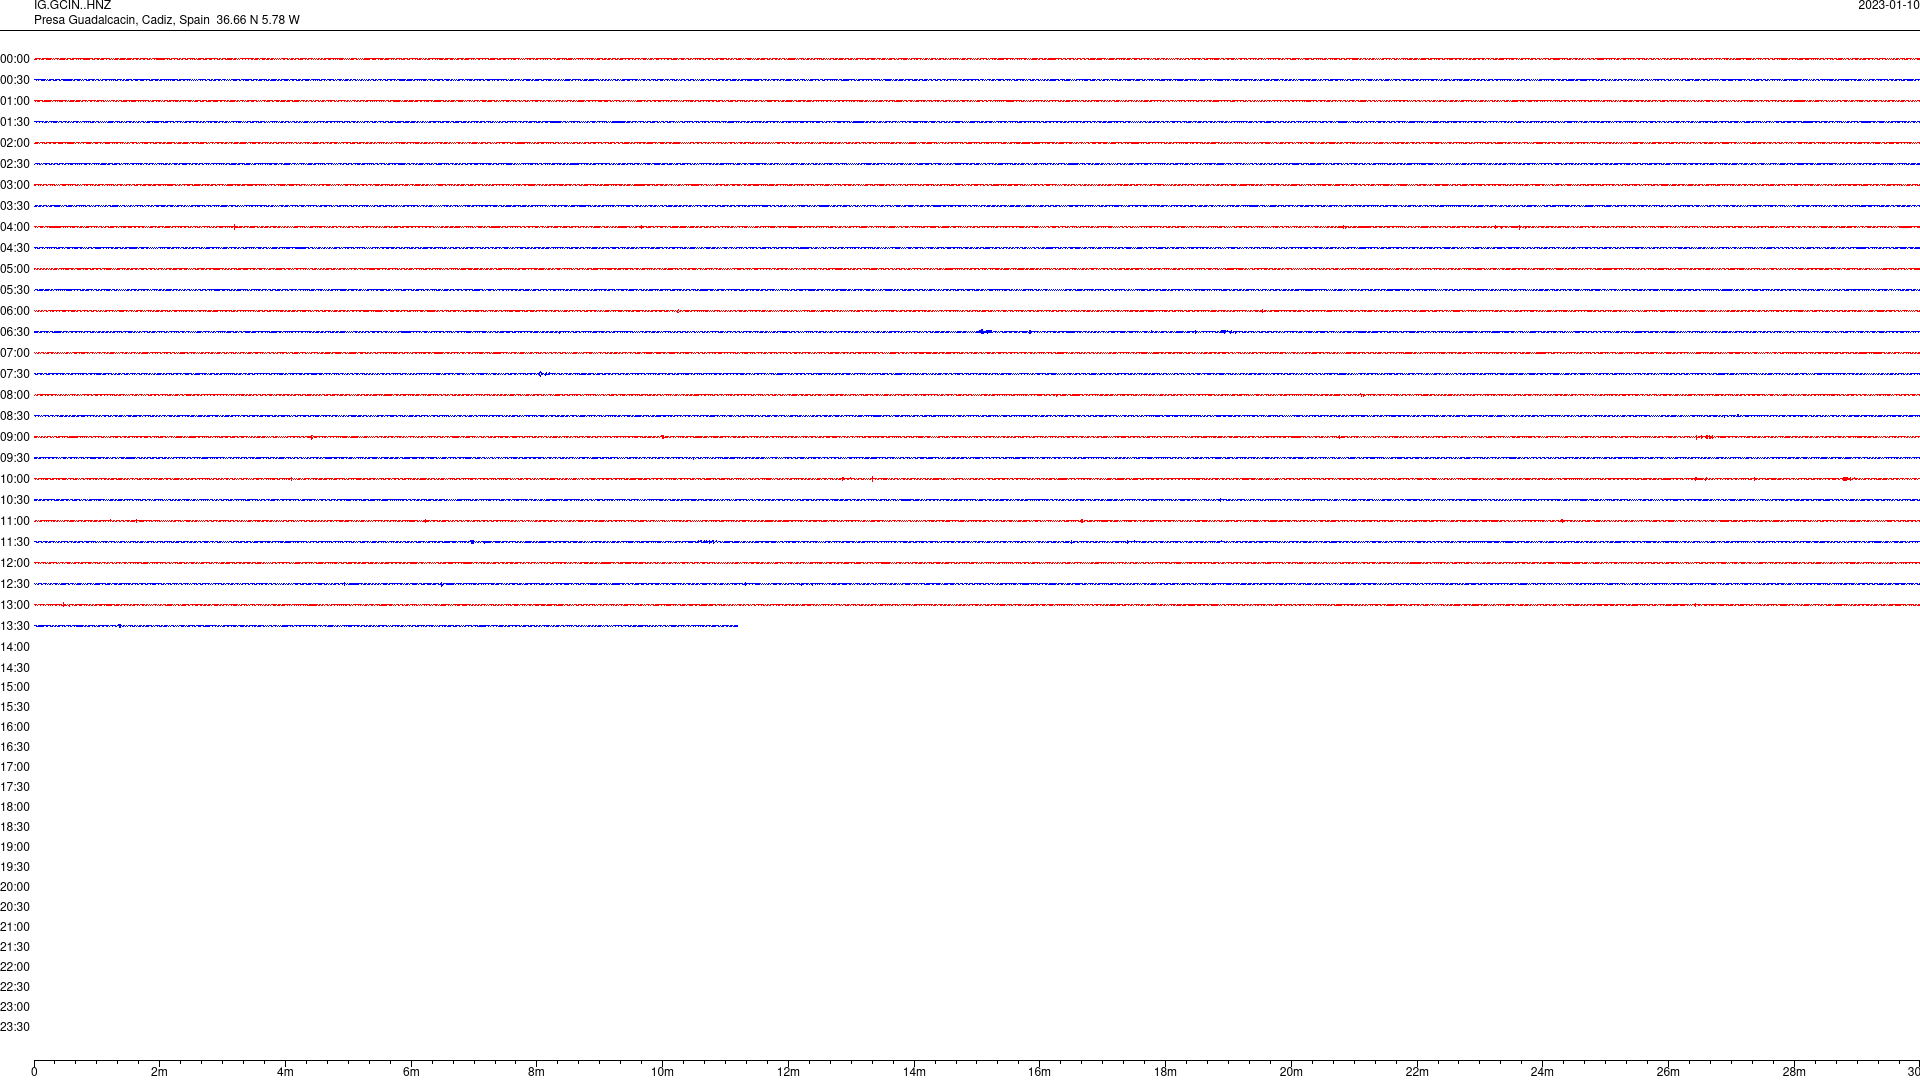Click the 18:00 row label
1920x1080 pixels.
coord(15,807)
